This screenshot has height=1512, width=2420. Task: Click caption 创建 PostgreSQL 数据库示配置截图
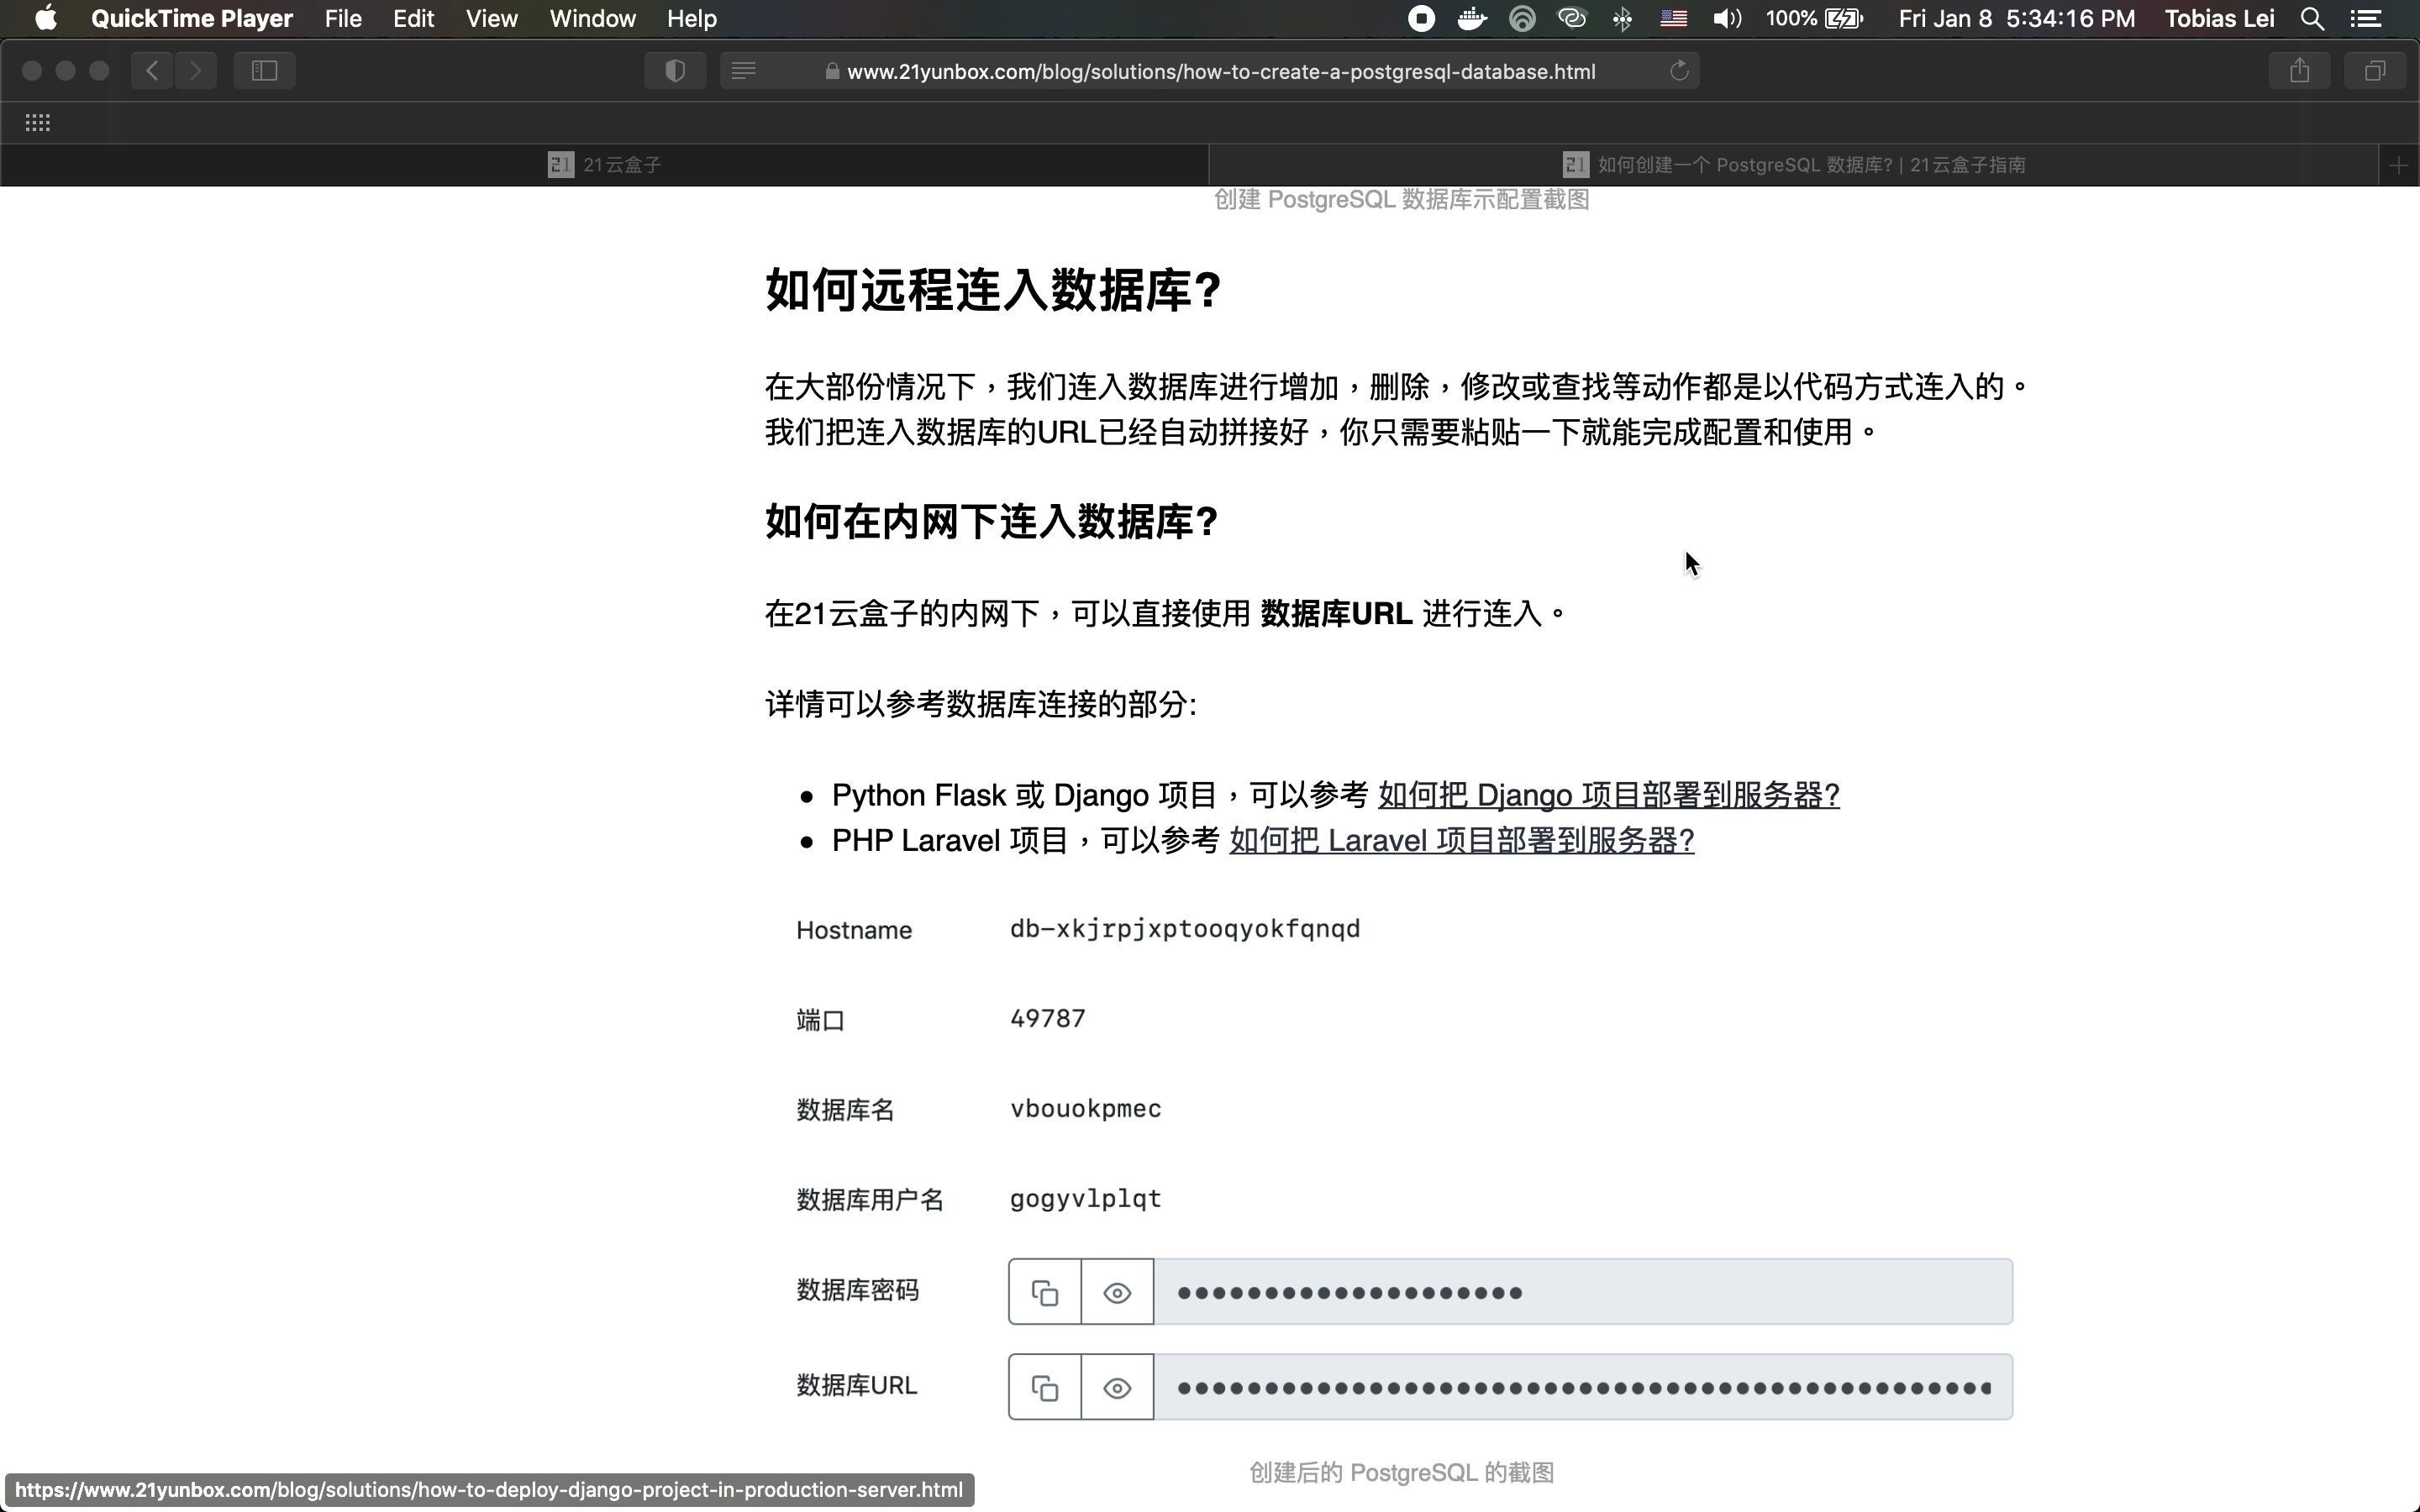[x=1401, y=200]
